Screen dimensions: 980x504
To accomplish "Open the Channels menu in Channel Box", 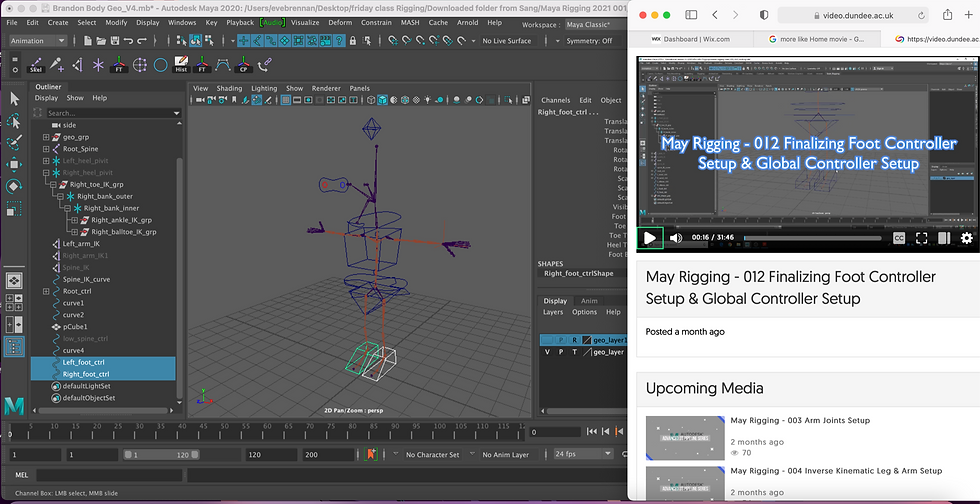I will pos(556,100).
